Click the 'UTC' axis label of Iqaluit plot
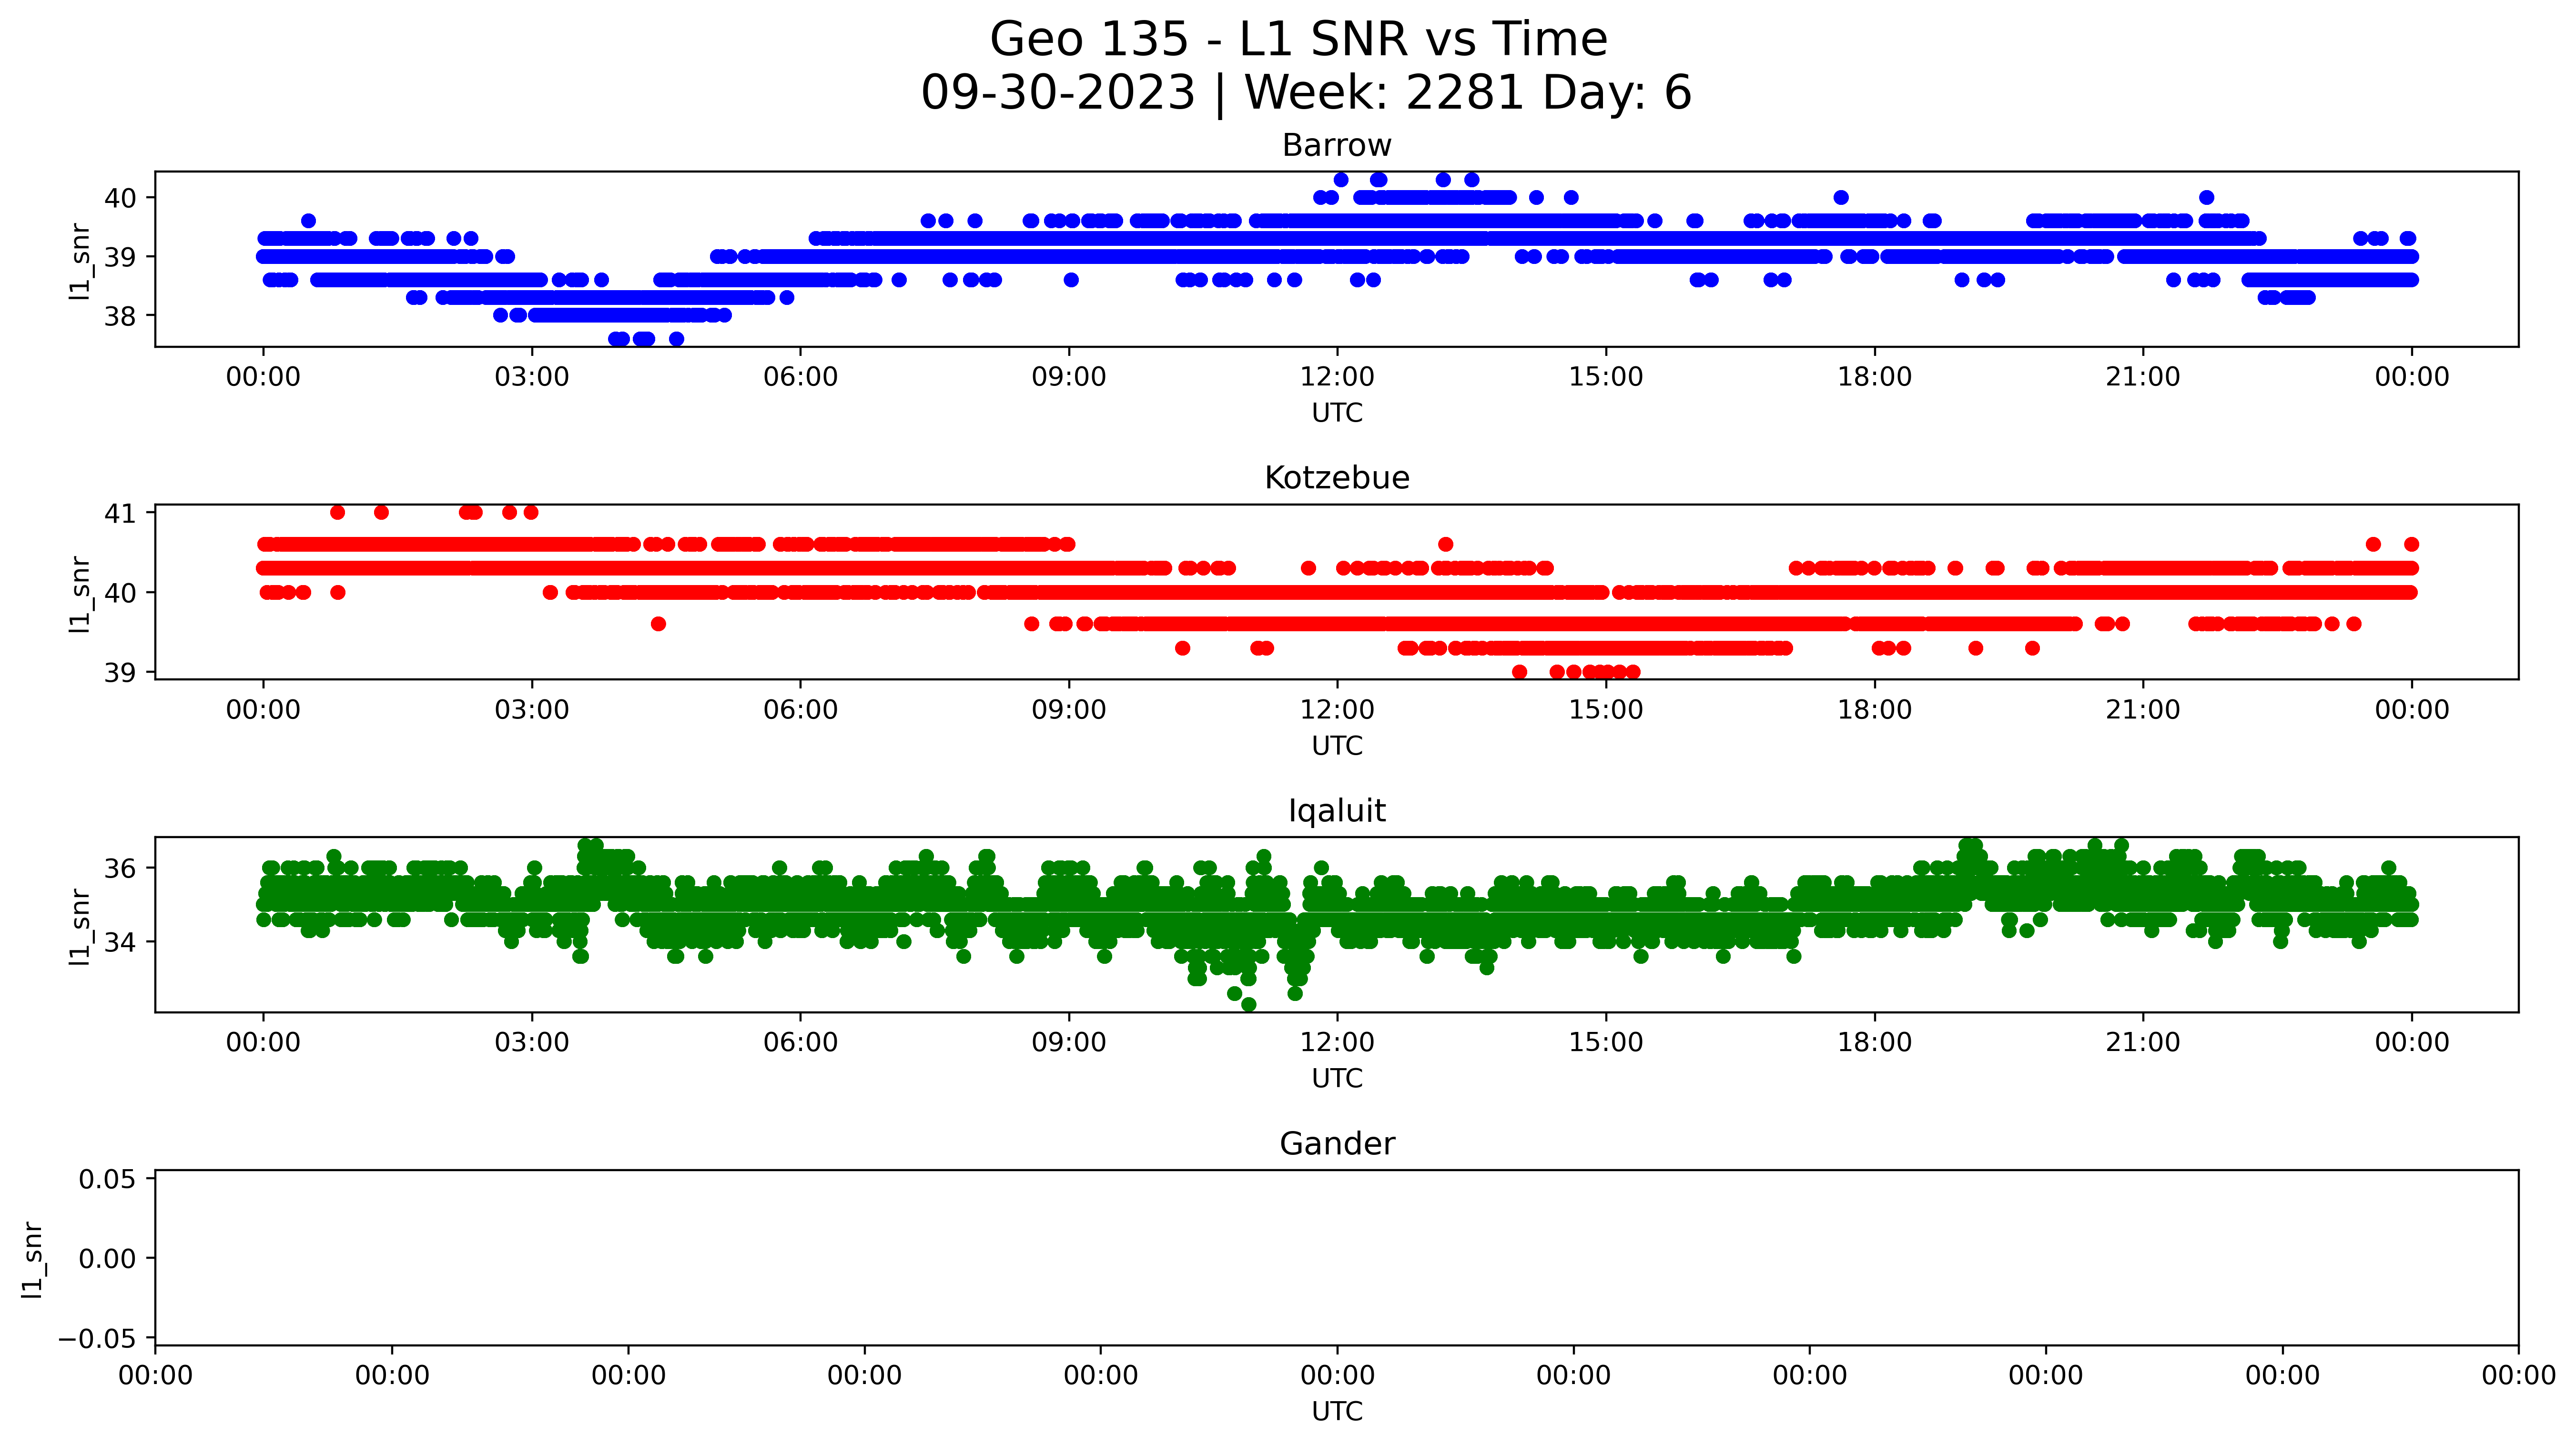The width and height of the screenshot is (2576, 1445). 1337,1079
